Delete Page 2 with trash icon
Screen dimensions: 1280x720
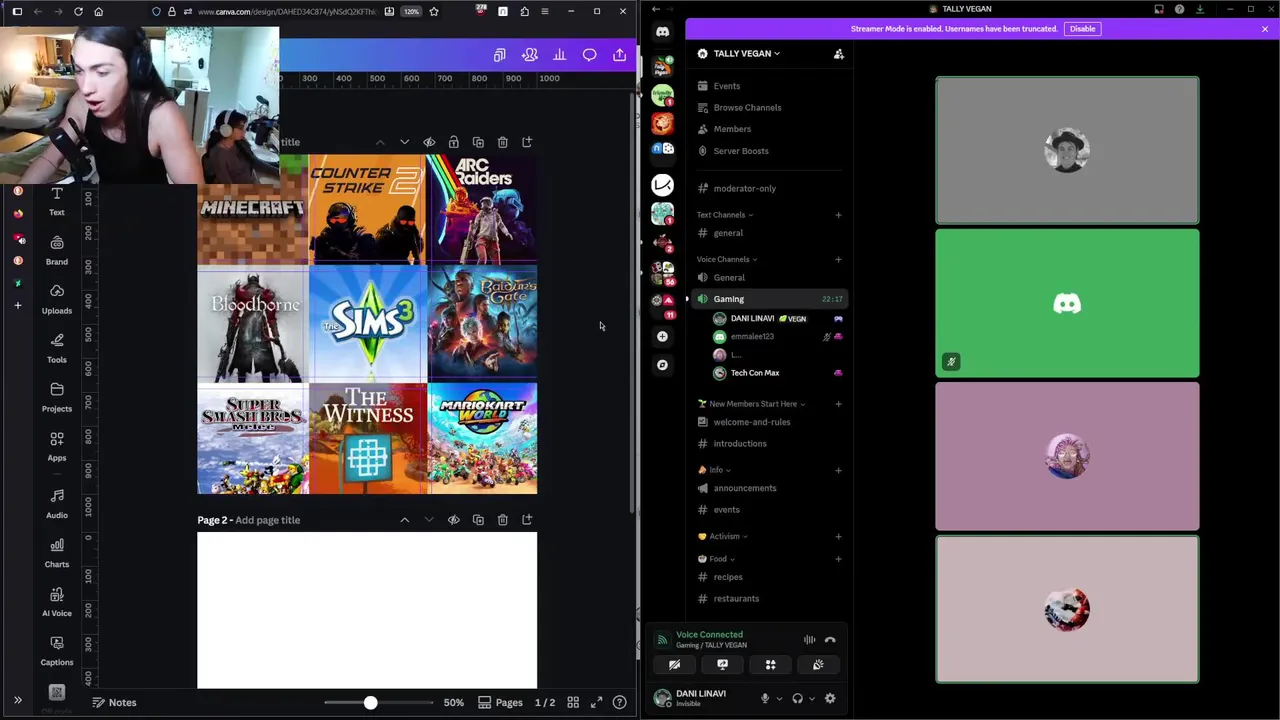click(503, 520)
